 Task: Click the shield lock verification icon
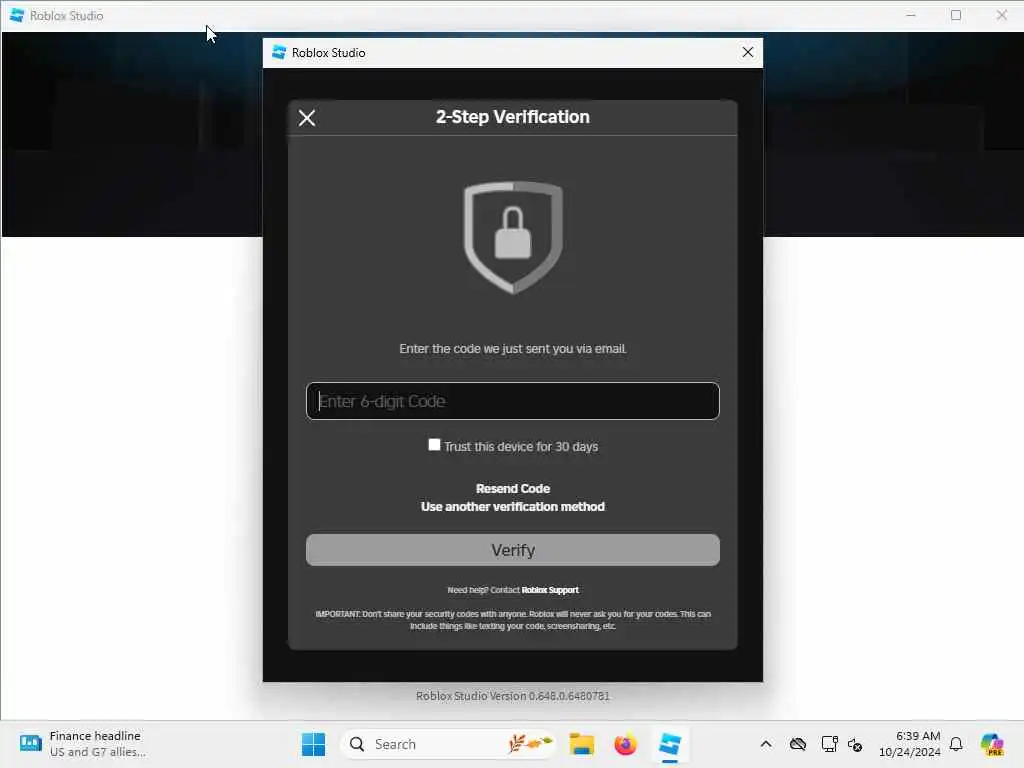513,238
